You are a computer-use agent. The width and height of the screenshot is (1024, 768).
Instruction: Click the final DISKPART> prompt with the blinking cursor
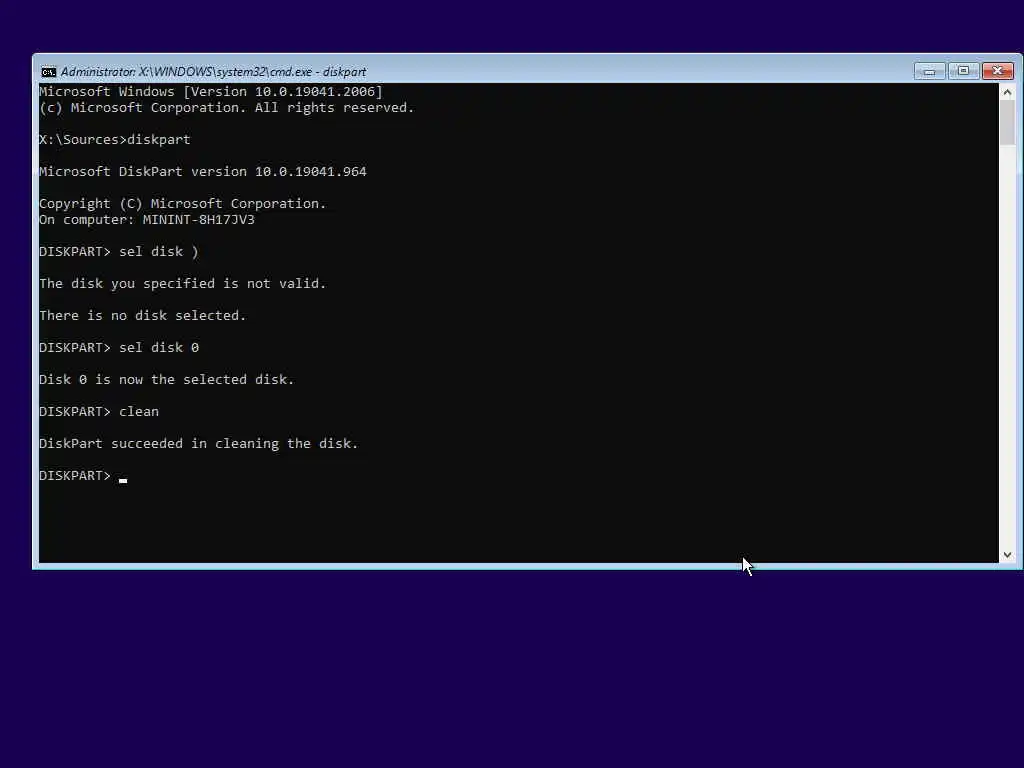(83, 475)
